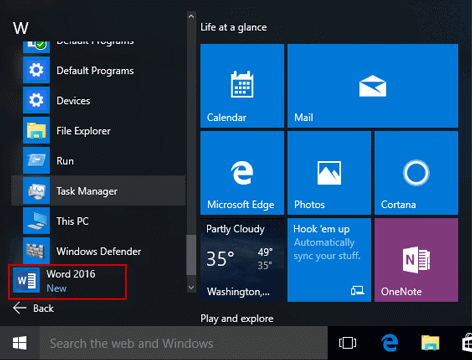Open the Hook 'em up sync tile
This screenshot has height=360, width=472.
[329, 260]
